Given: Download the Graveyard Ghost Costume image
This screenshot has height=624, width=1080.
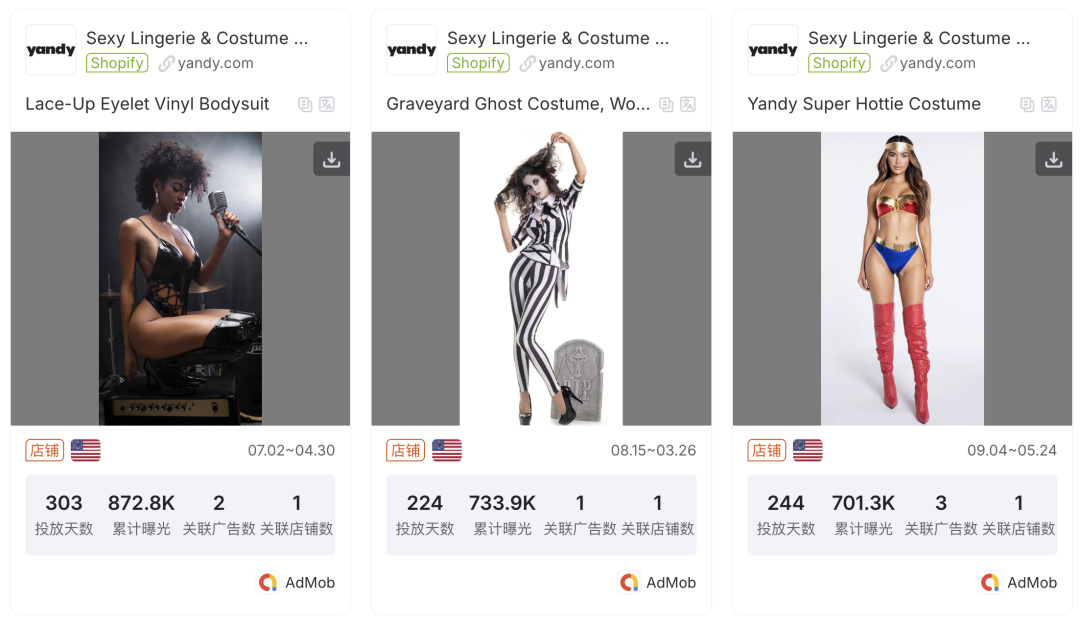Looking at the screenshot, I should click(x=692, y=159).
